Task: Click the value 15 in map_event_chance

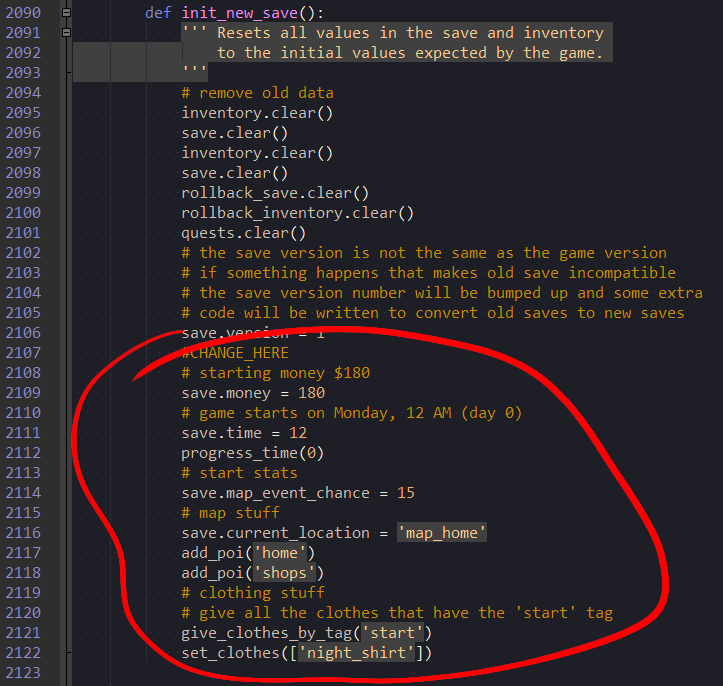Action: point(406,493)
